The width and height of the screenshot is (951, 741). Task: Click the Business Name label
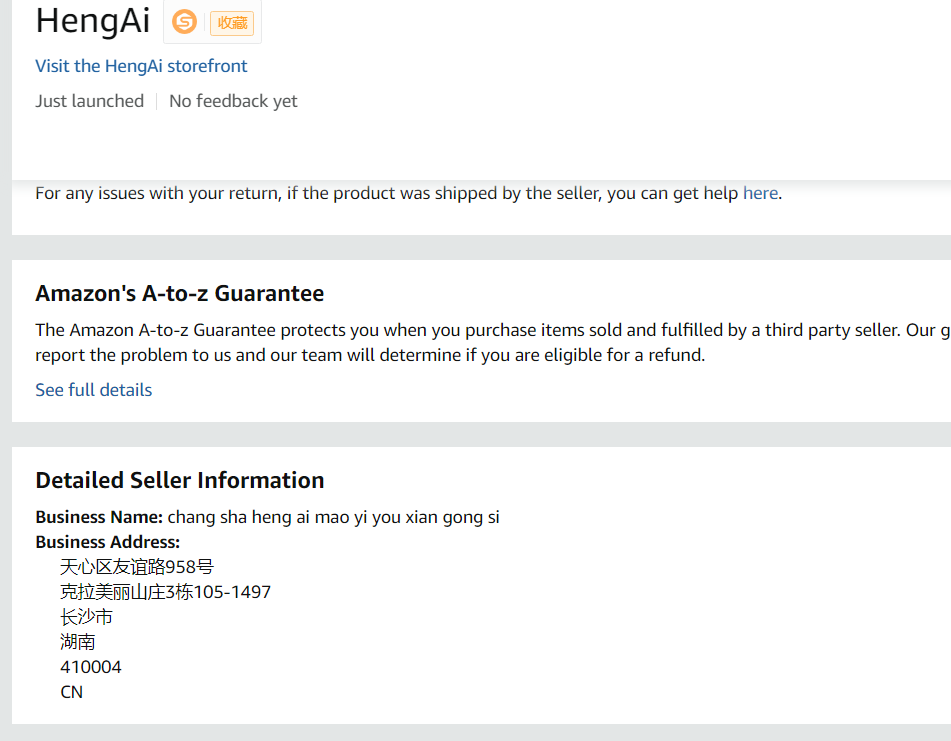tap(99, 517)
